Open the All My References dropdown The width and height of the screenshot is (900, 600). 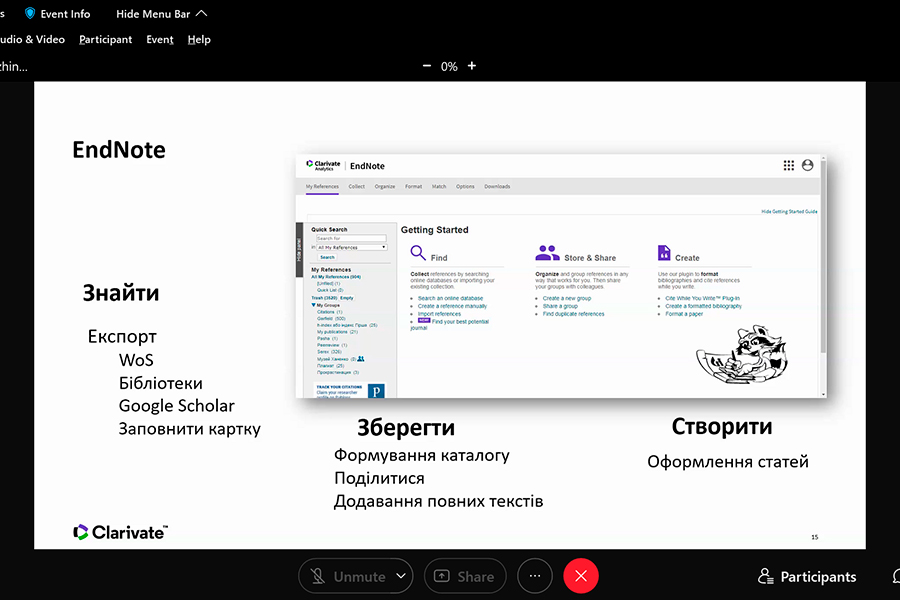(x=351, y=246)
